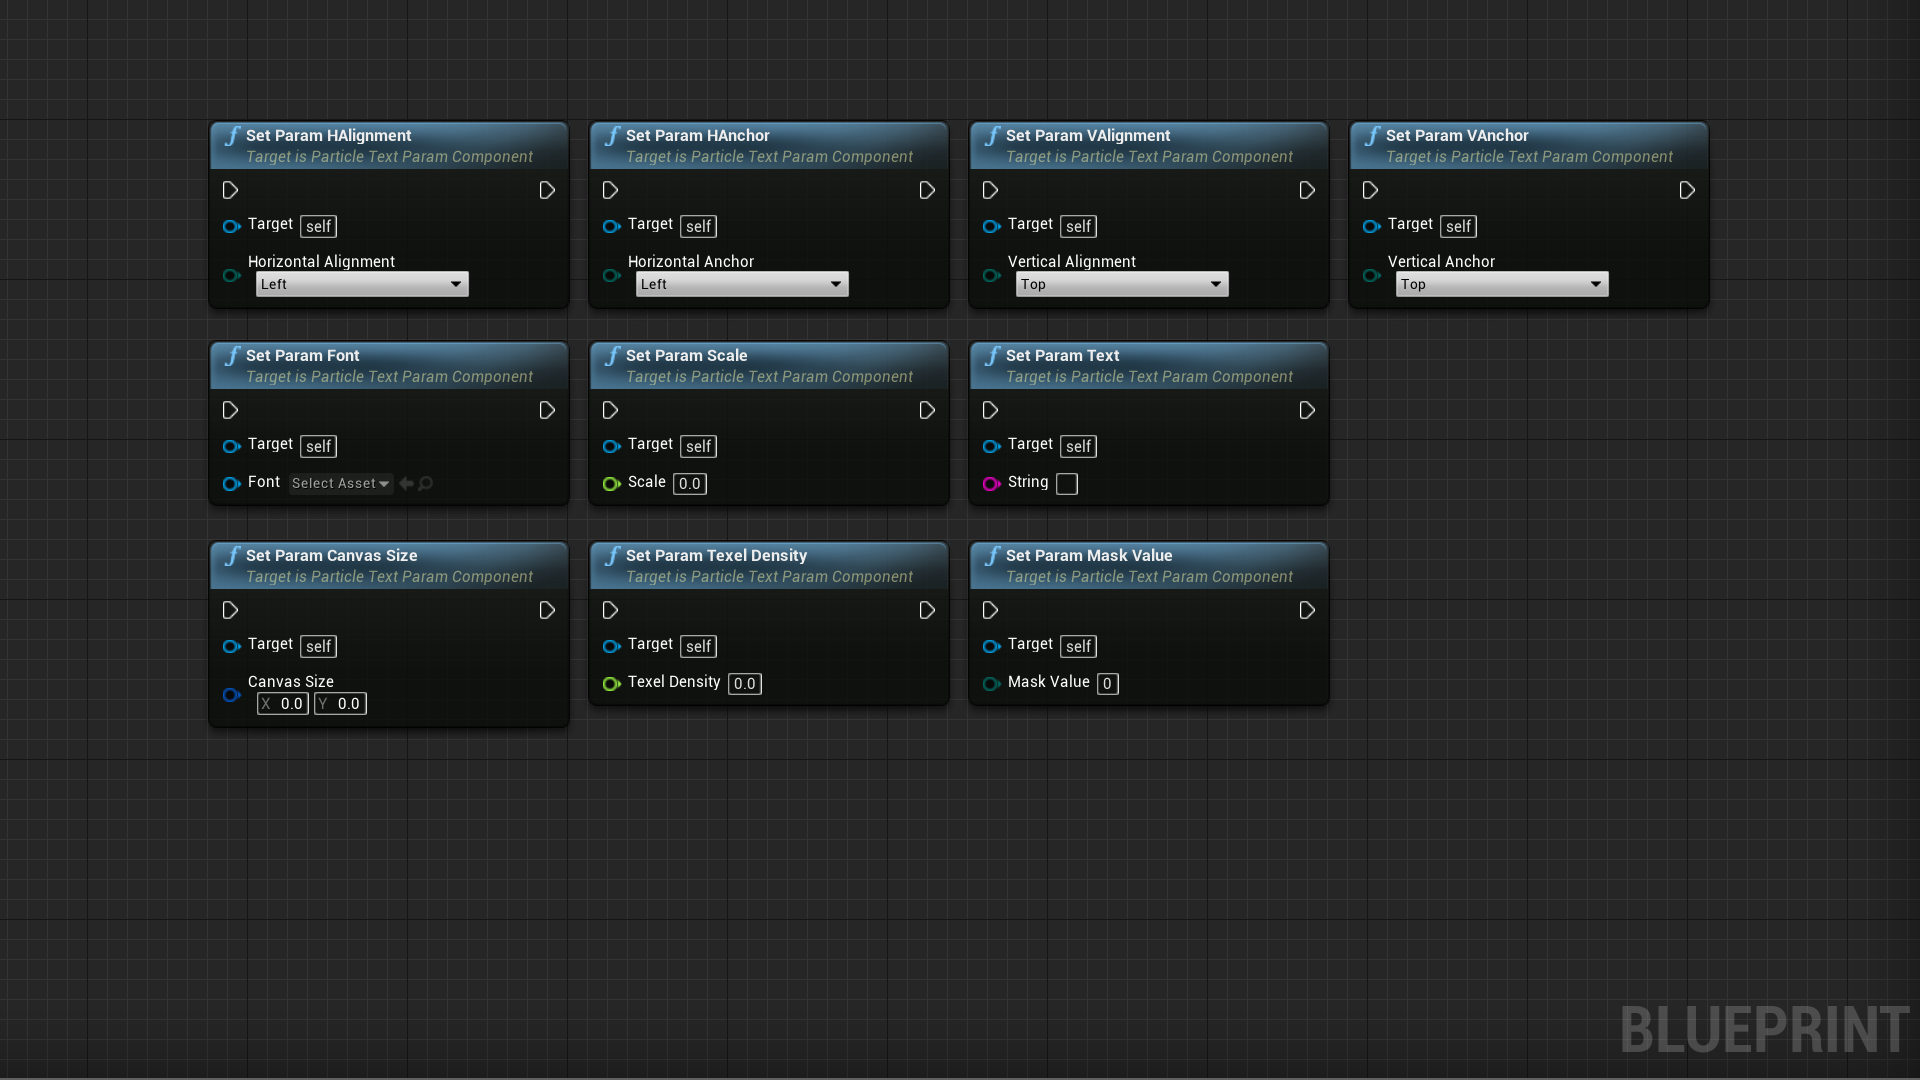The width and height of the screenshot is (1920, 1080).
Task: Click Canvas Size X value field
Action: pyautogui.click(x=284, y=704)
